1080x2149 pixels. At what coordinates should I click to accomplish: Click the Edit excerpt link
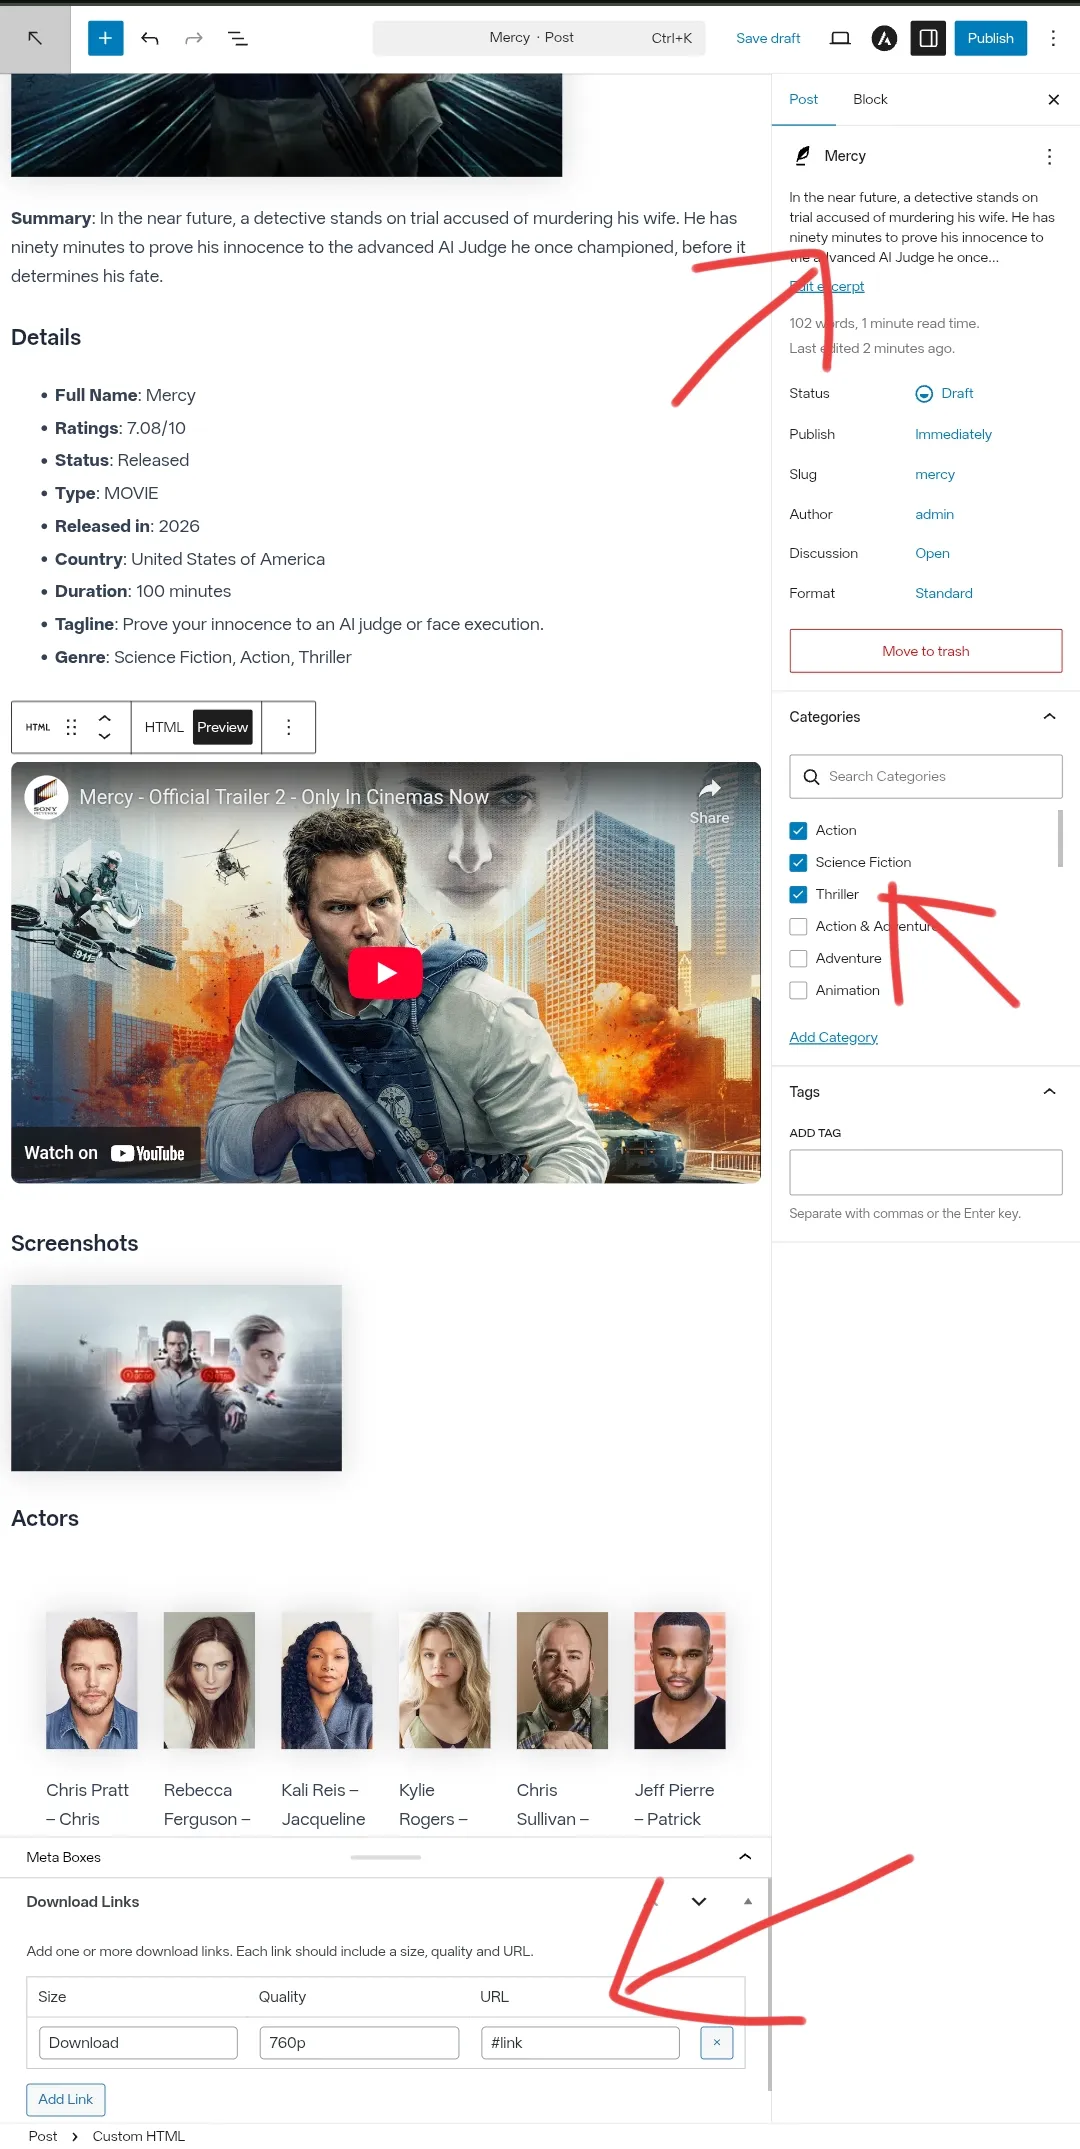click(826, 286)
